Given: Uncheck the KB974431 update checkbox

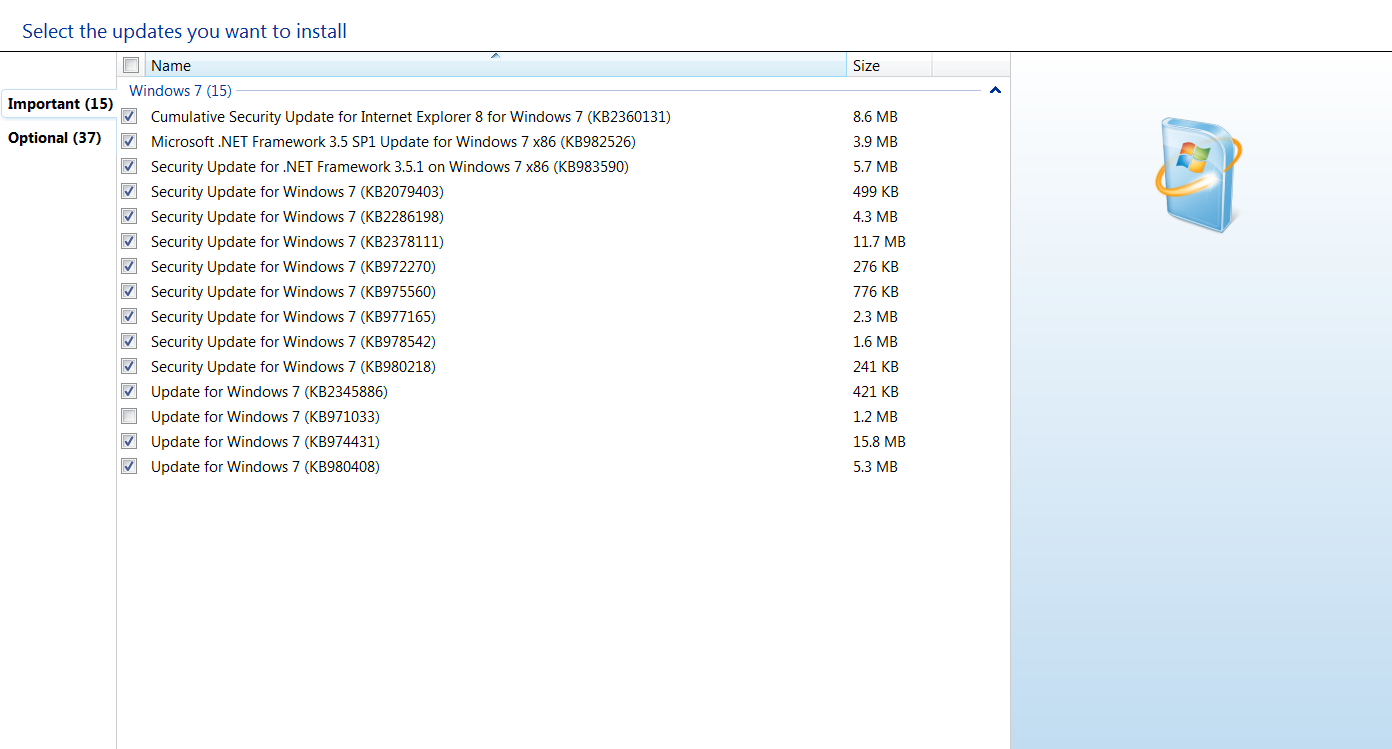Looking at the screenshot, I should tap(129, 441).
